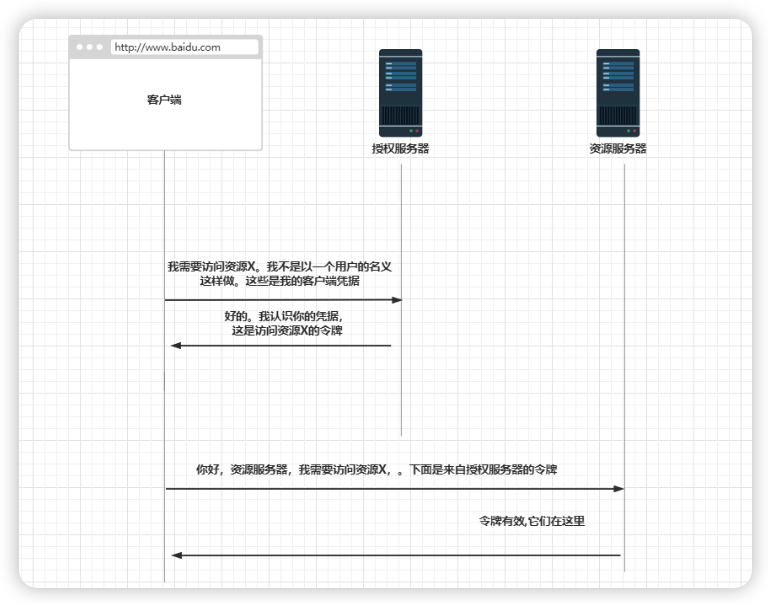
Task: Click the browser URL field http://www.baidu.com
Action: coord(184,47)
